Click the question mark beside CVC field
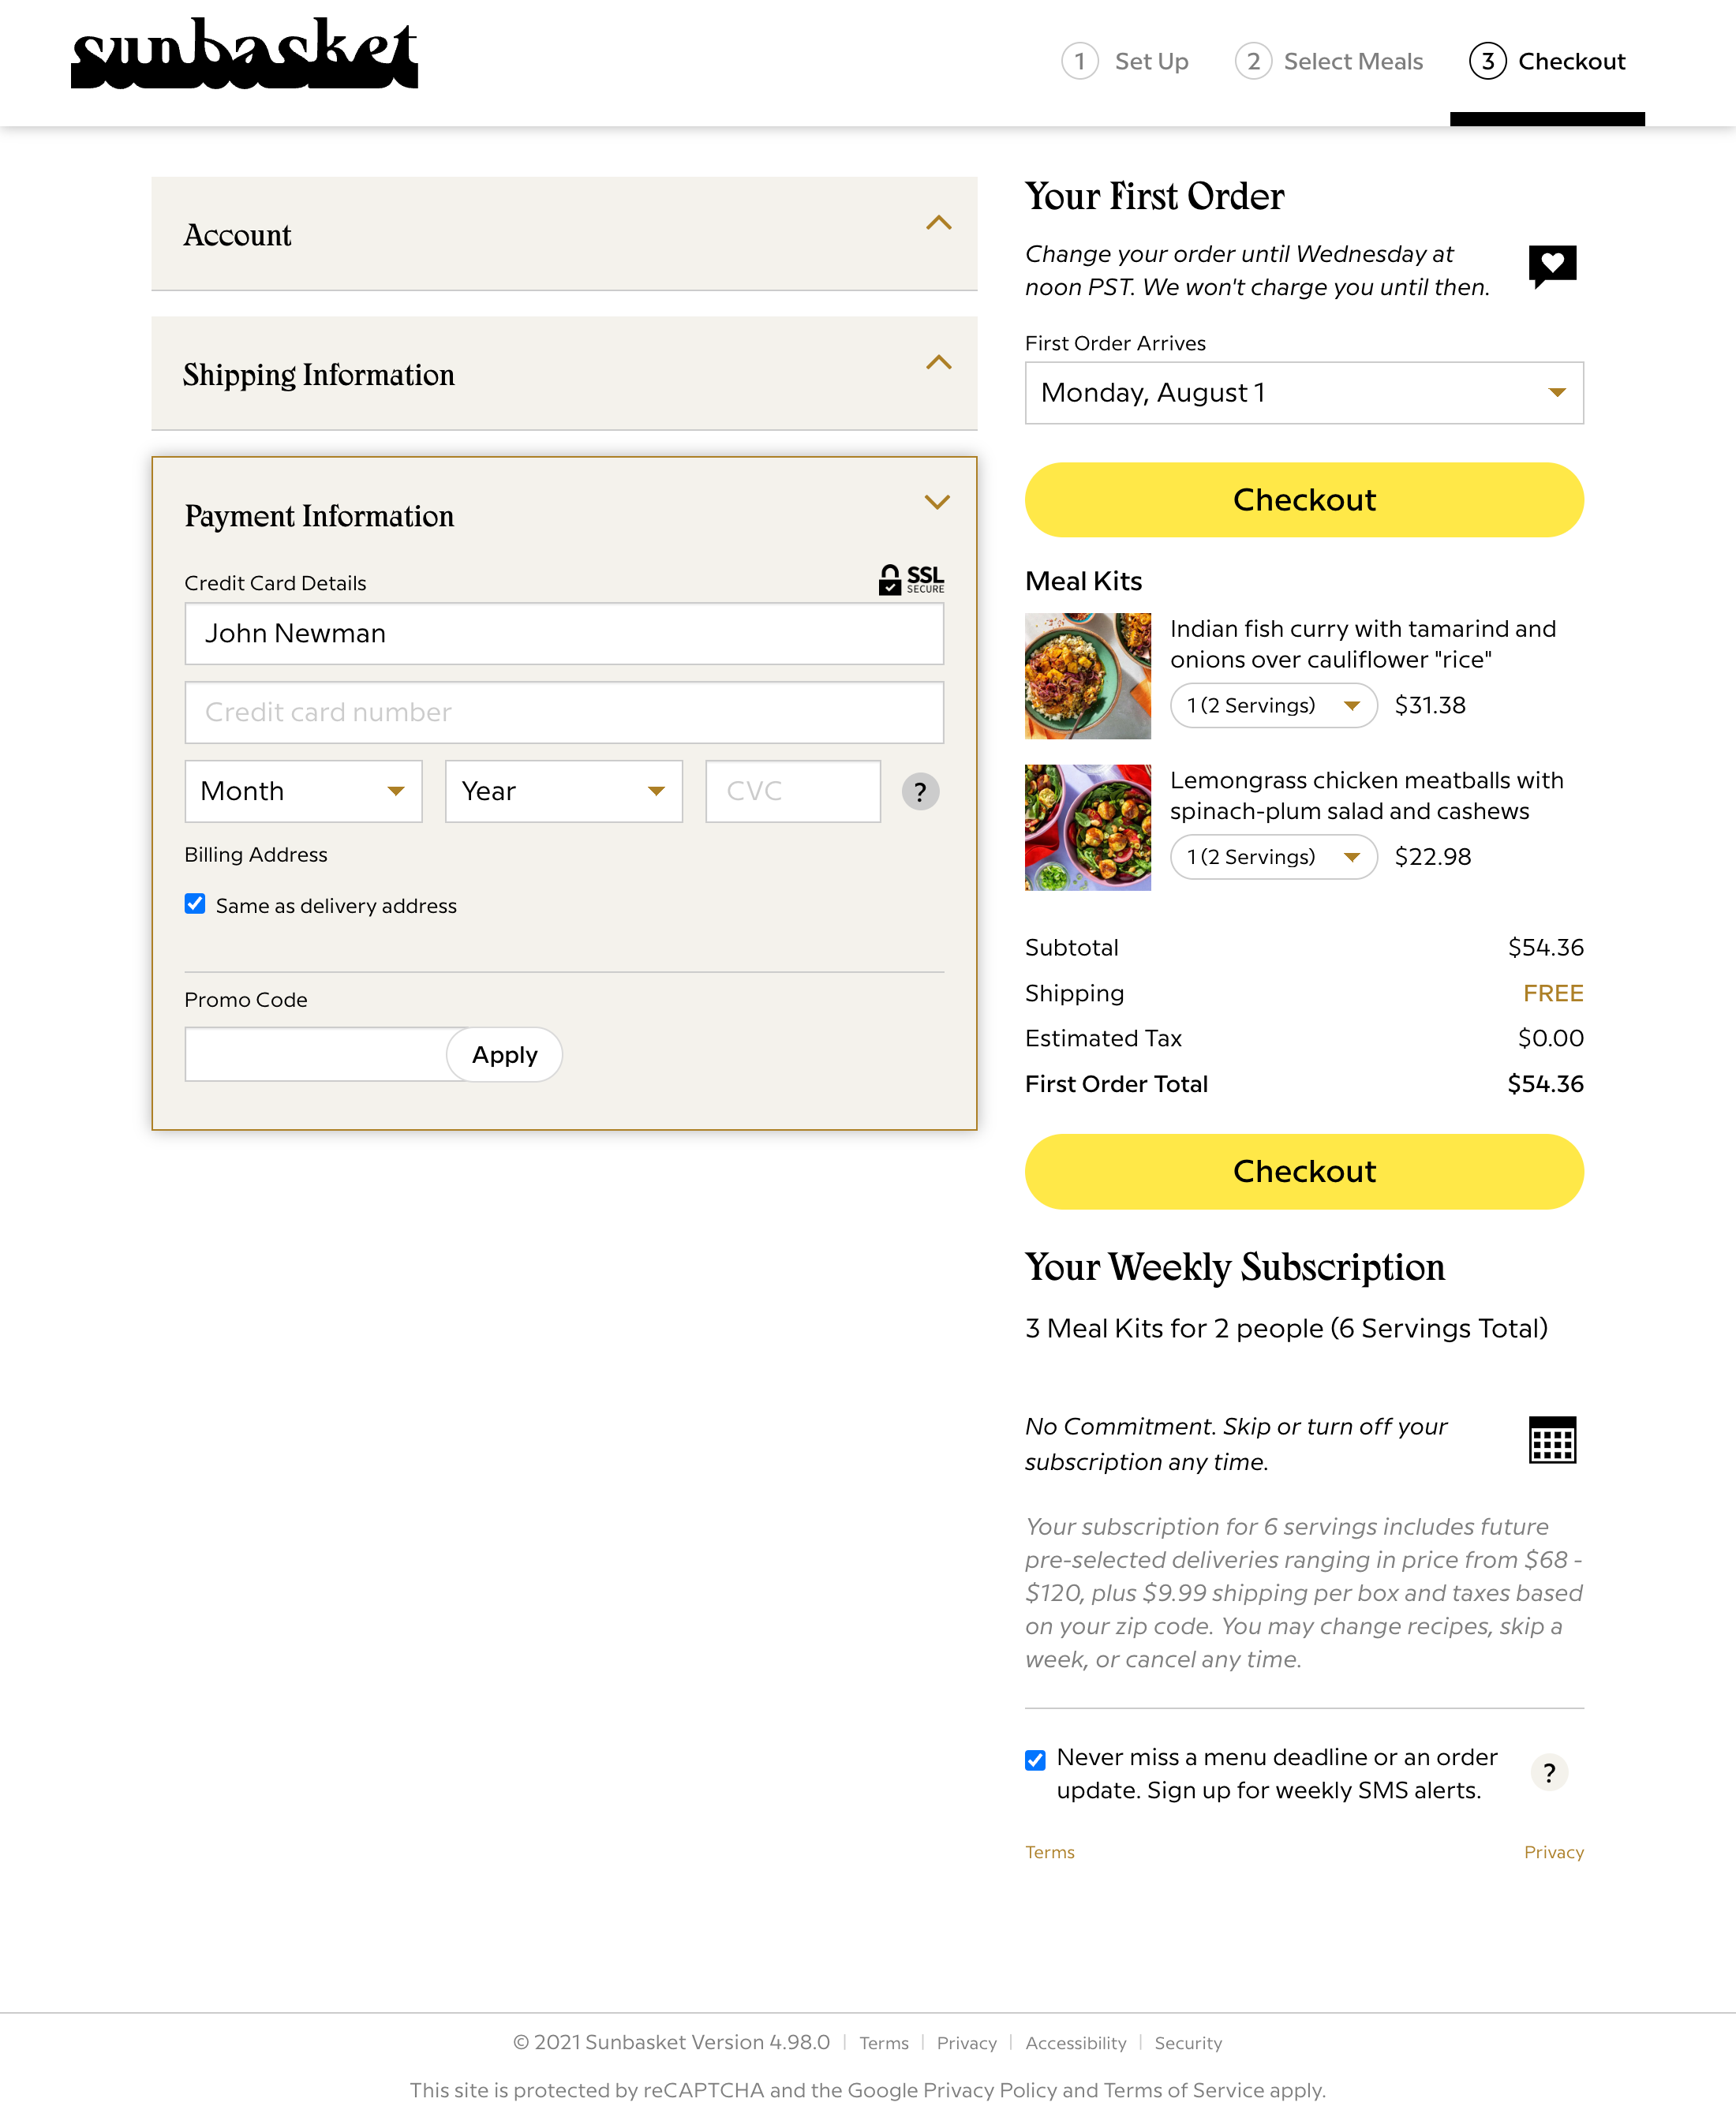 [x=919, y=791]
